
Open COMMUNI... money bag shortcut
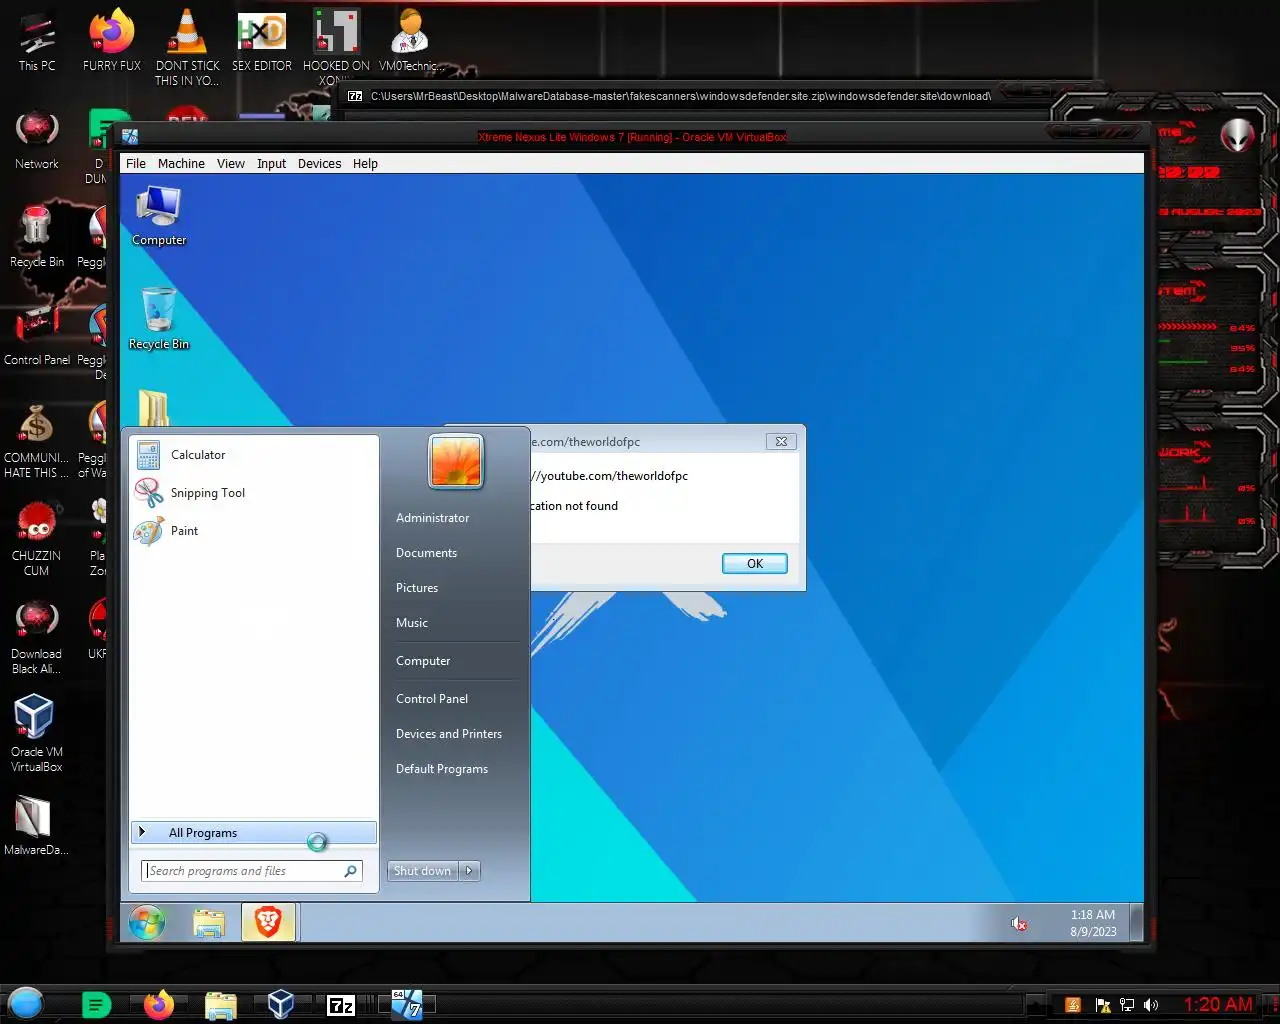37,440
